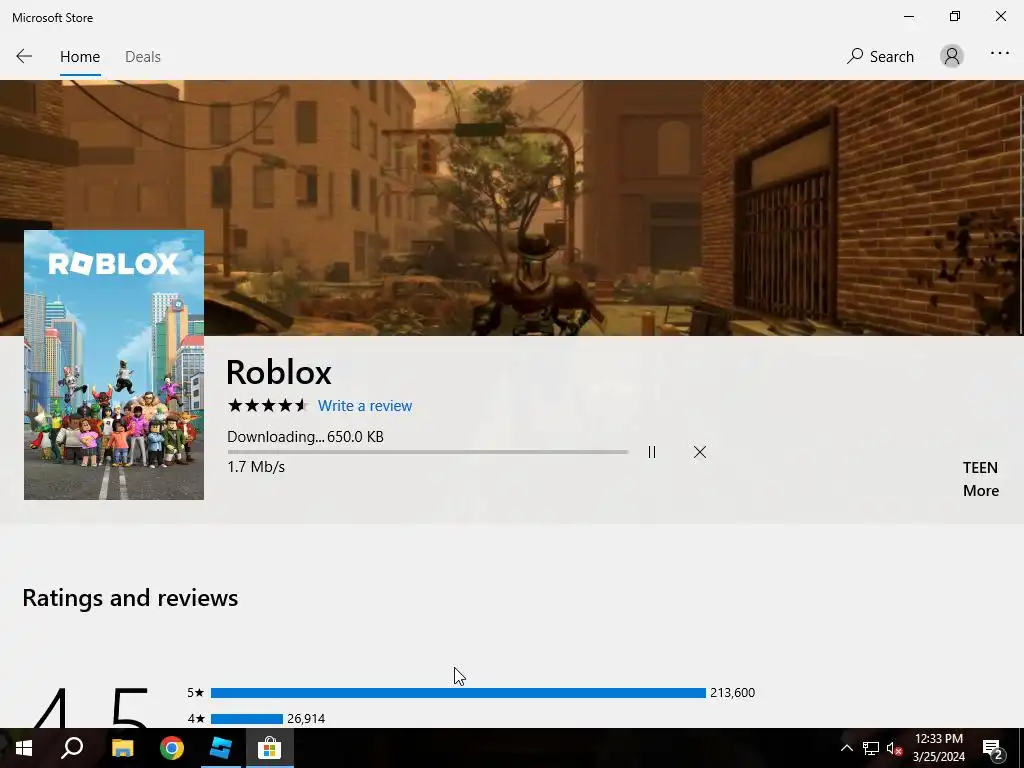Click the muted volume tray icon
Image resolution: width=1024 pixels, height=768 pixels.
894,748
